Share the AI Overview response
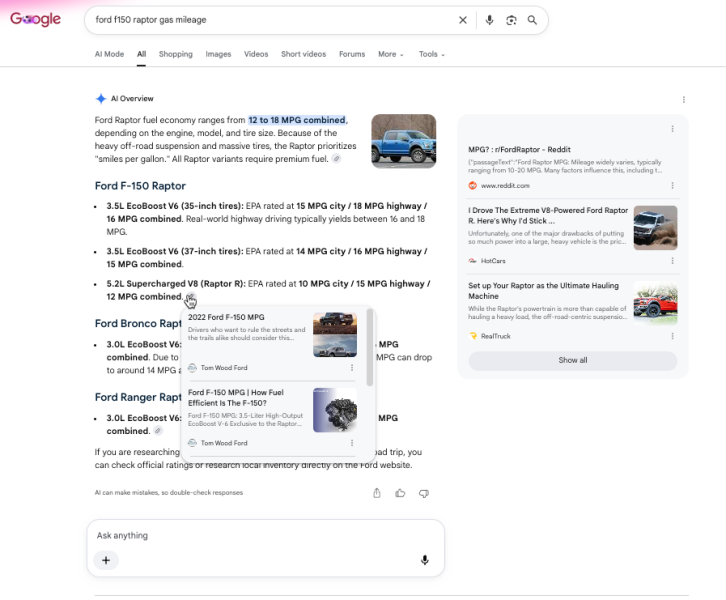Viewport: 726px width, 600px height. (377, 493)
